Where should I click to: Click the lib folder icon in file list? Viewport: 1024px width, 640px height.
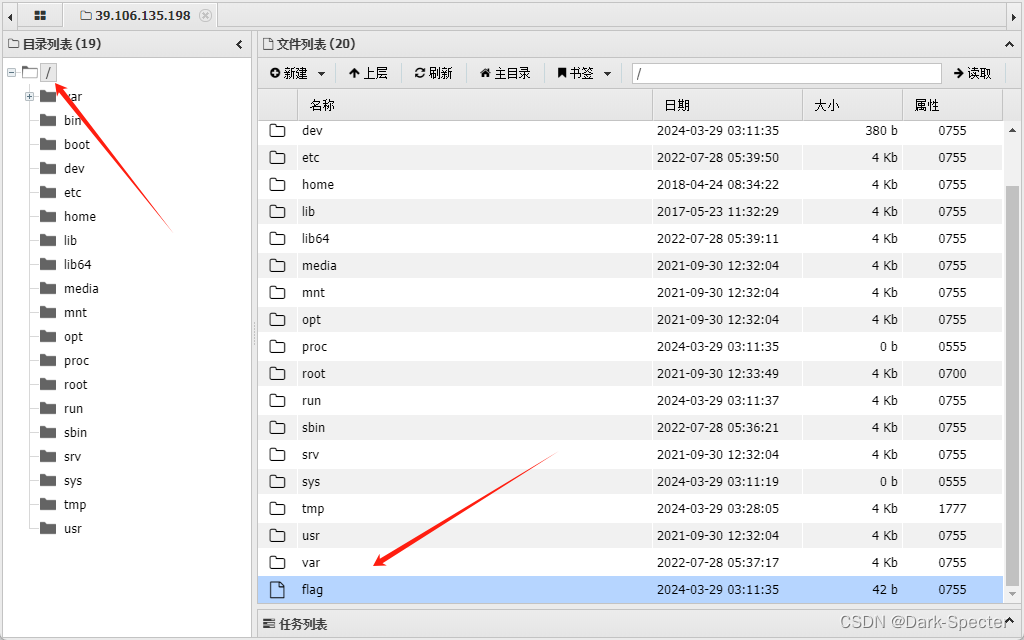click(278, 212)
